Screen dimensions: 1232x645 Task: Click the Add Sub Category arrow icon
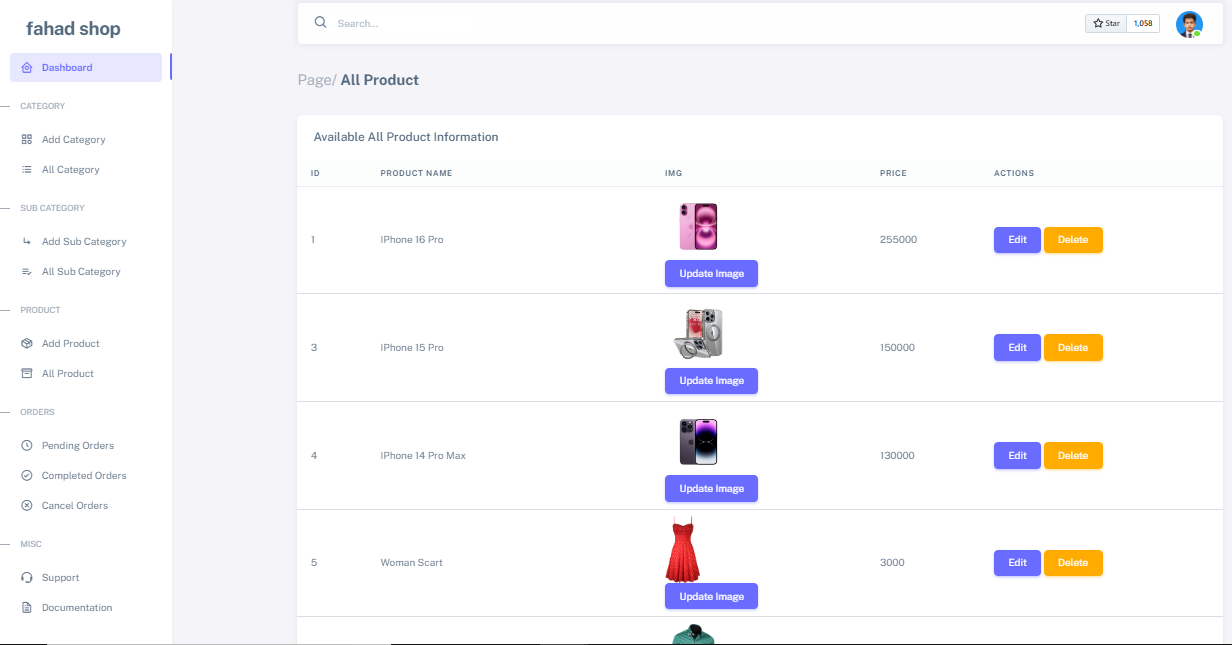[27, 242]
